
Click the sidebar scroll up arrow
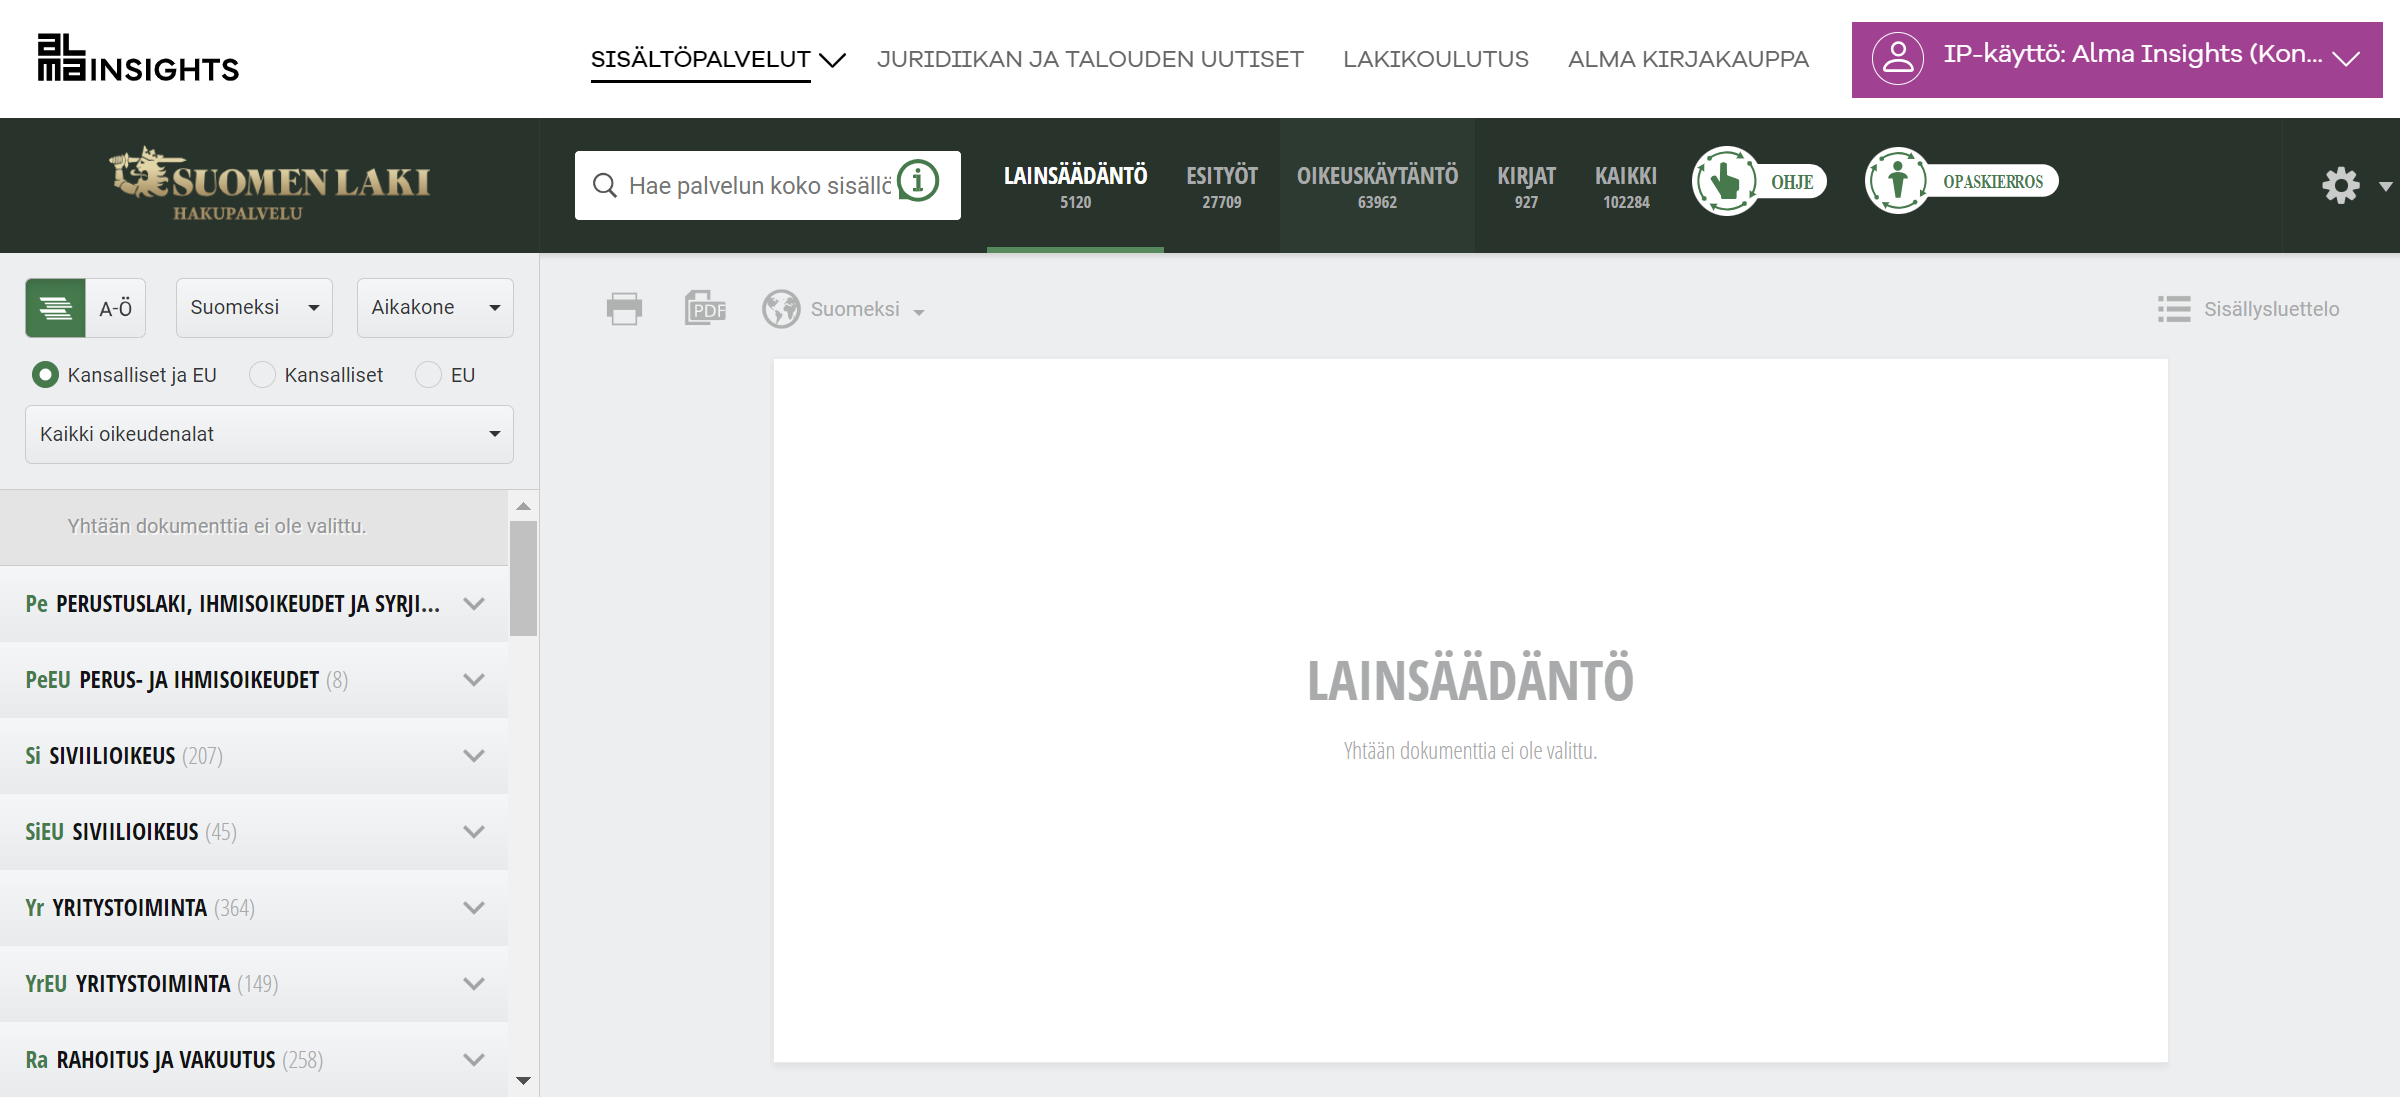523,506
